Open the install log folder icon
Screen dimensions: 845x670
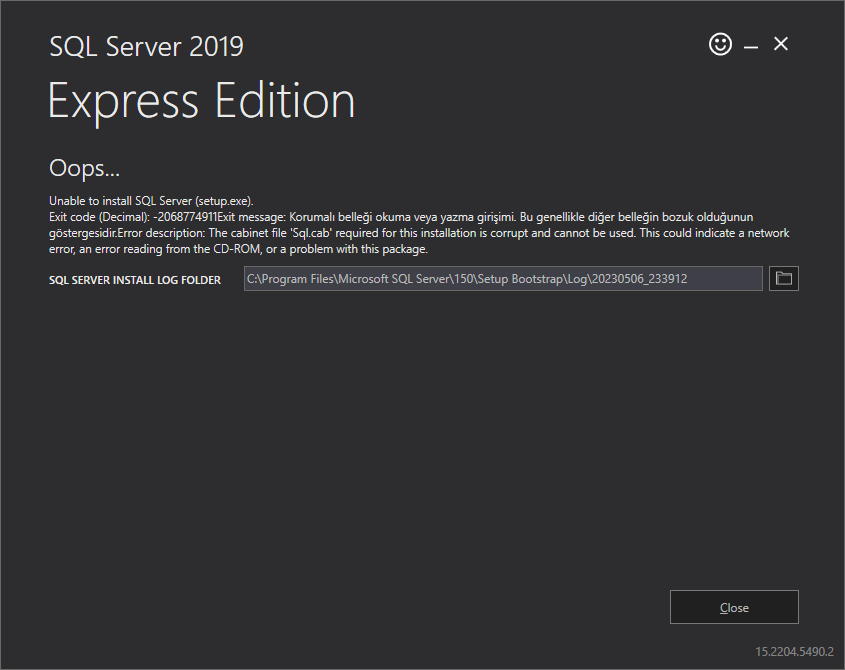[784, 279]
